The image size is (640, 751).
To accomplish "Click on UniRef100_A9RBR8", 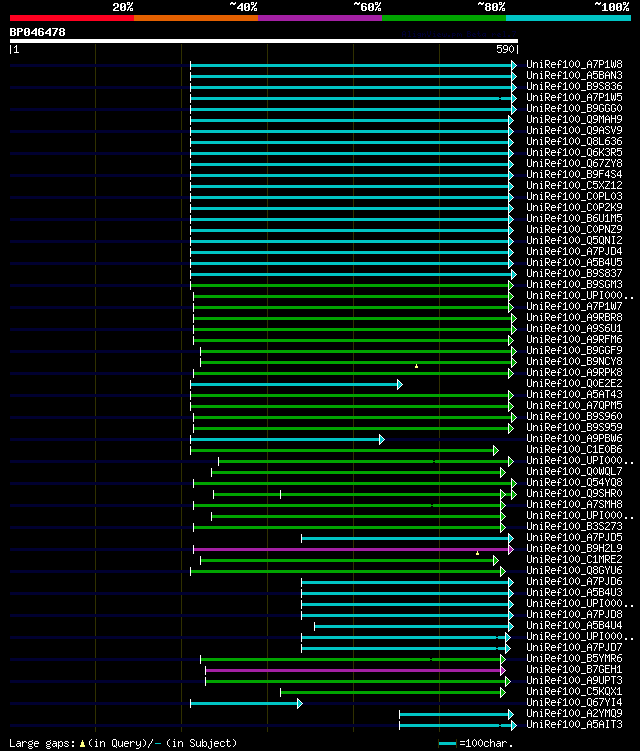I will [x=574, y=318].
